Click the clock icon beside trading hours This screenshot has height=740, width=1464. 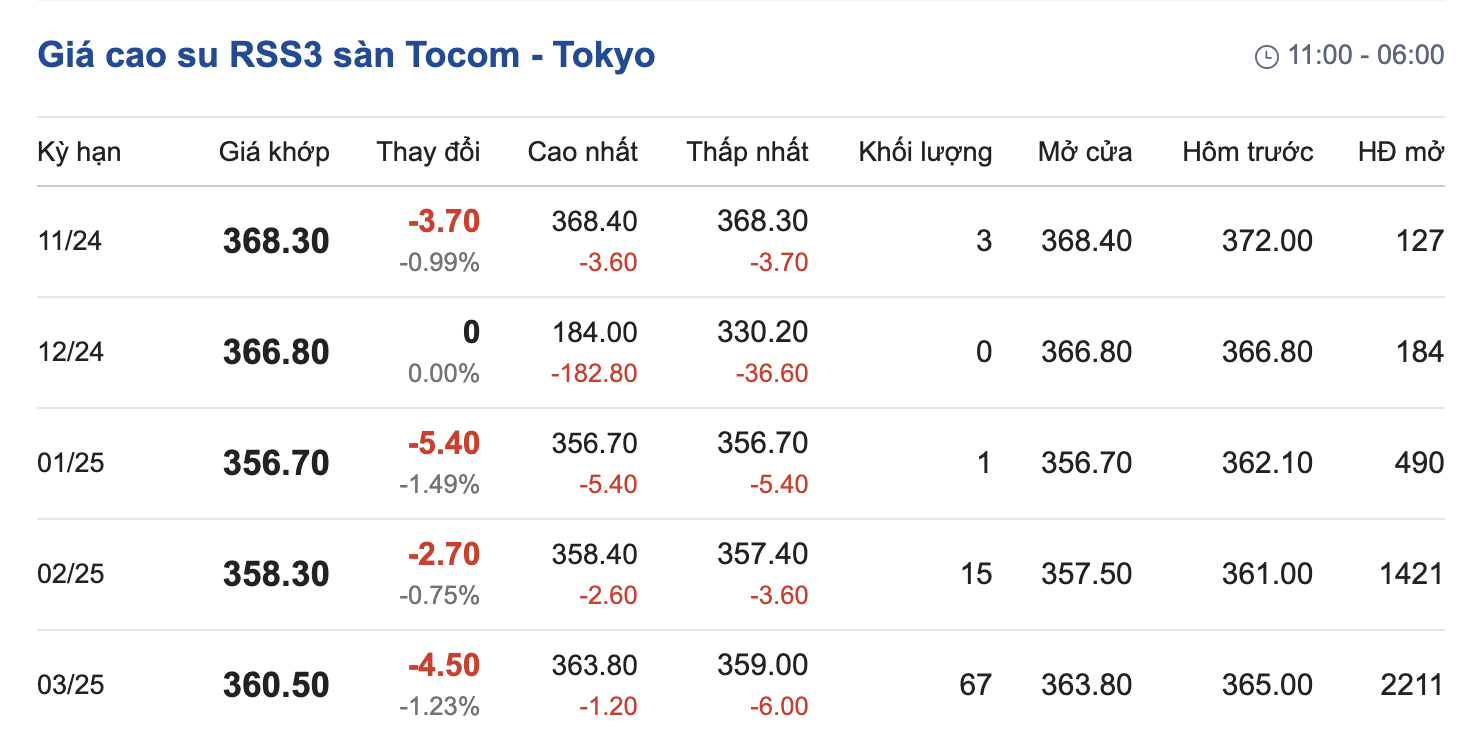tap(1266, 56)
